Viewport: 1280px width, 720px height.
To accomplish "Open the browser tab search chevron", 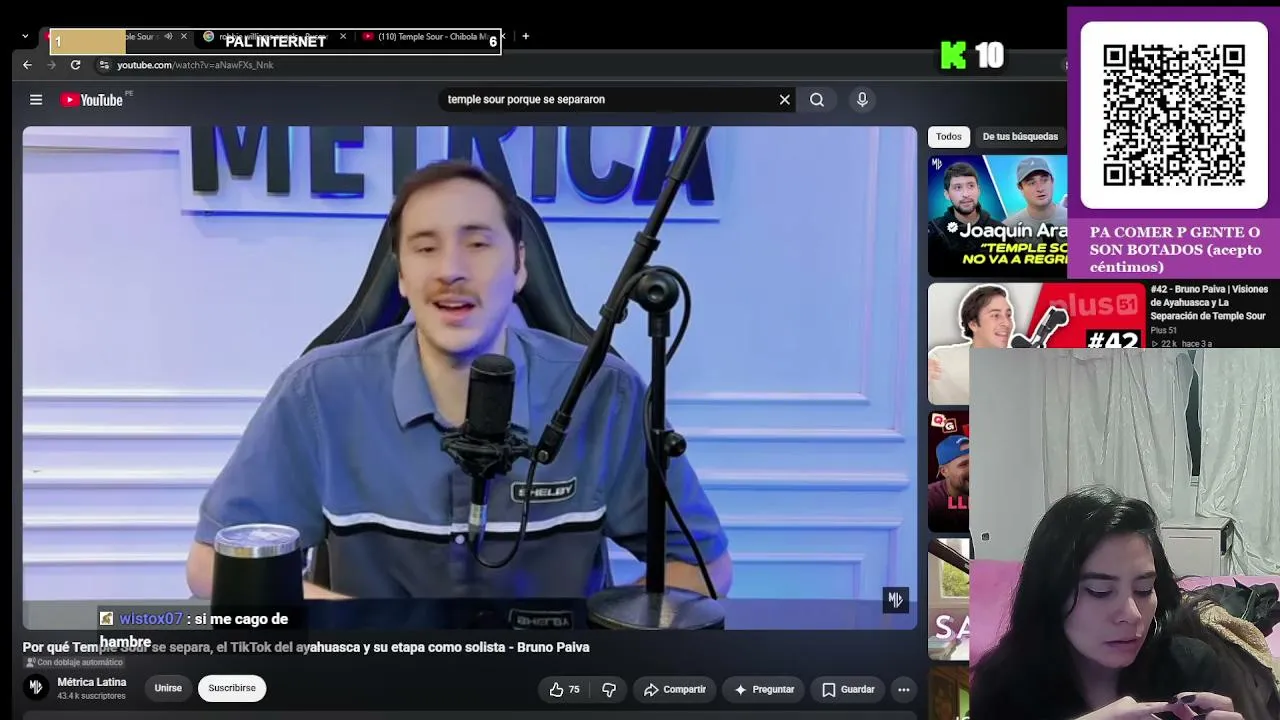I will pos(25,36).
